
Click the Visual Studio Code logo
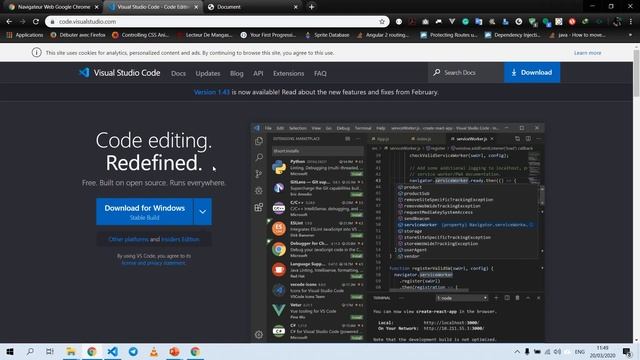tap(120, 73)
